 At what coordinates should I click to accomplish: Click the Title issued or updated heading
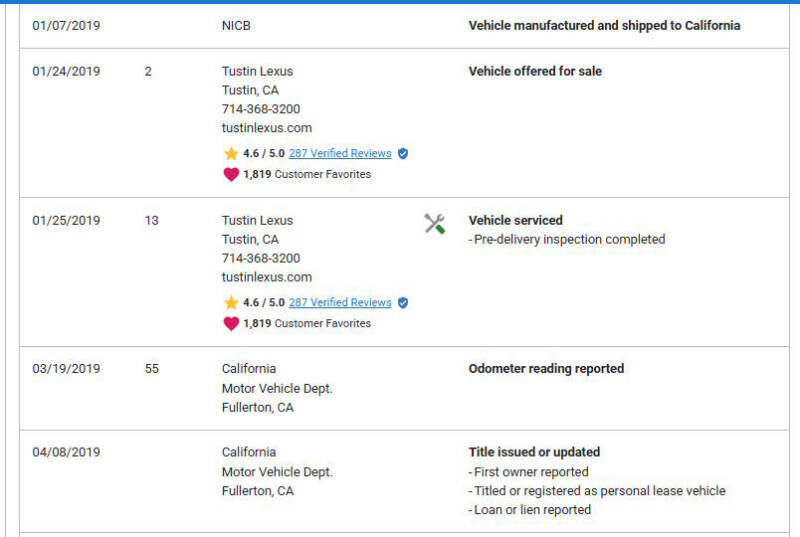click(534, 452)
